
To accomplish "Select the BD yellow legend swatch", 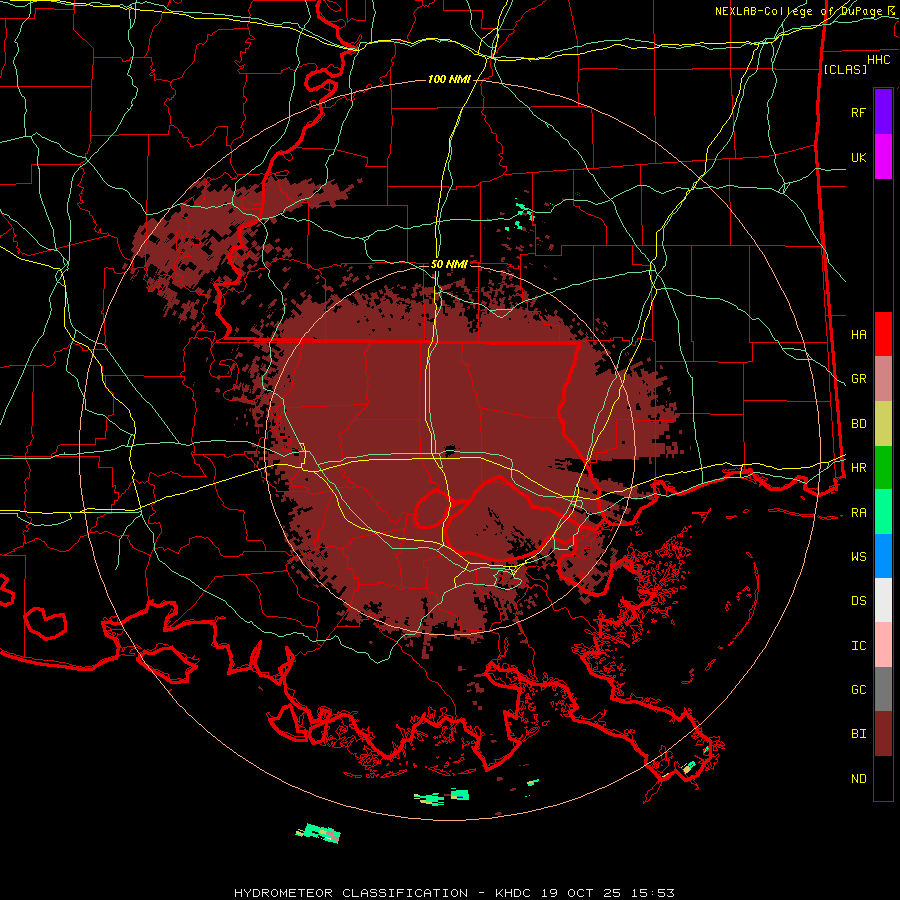I will pos(883,424).
